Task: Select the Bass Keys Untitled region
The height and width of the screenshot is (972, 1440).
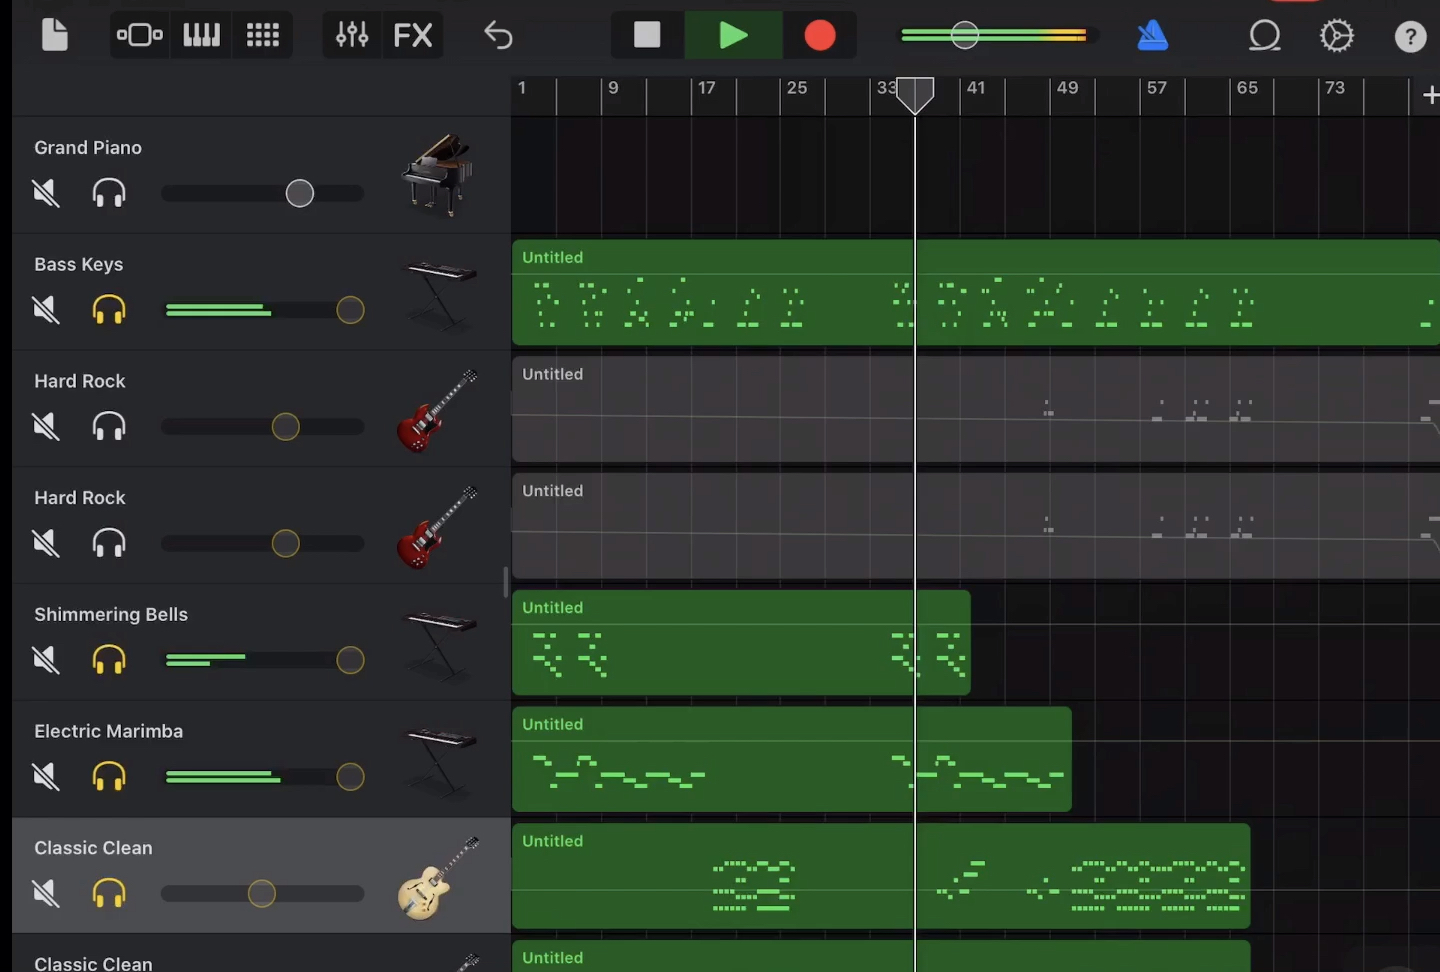Action: click(976, 292)
